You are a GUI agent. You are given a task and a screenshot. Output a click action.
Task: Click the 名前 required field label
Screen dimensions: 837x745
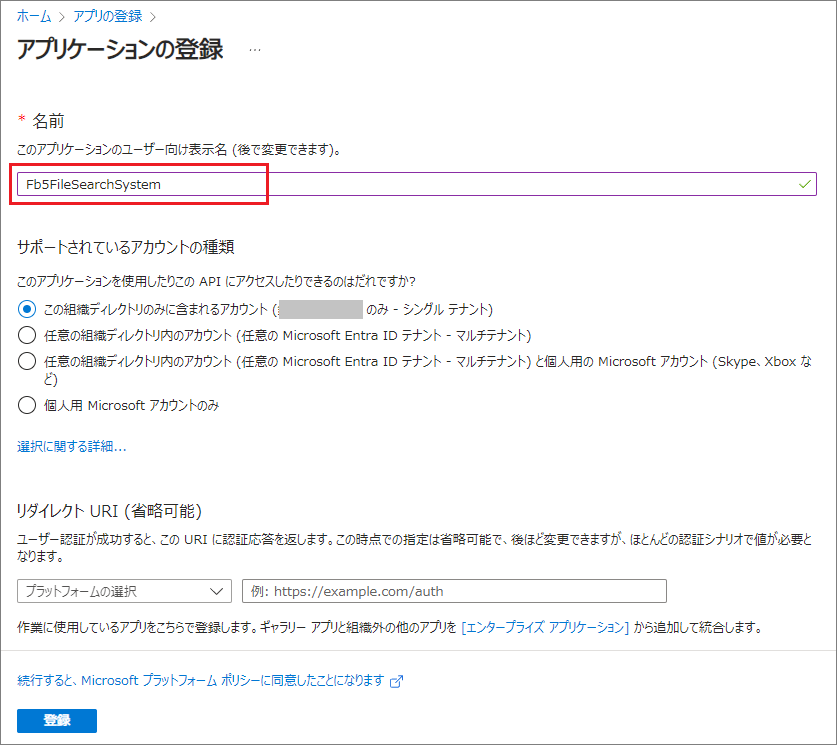click(x=48, y=121)
